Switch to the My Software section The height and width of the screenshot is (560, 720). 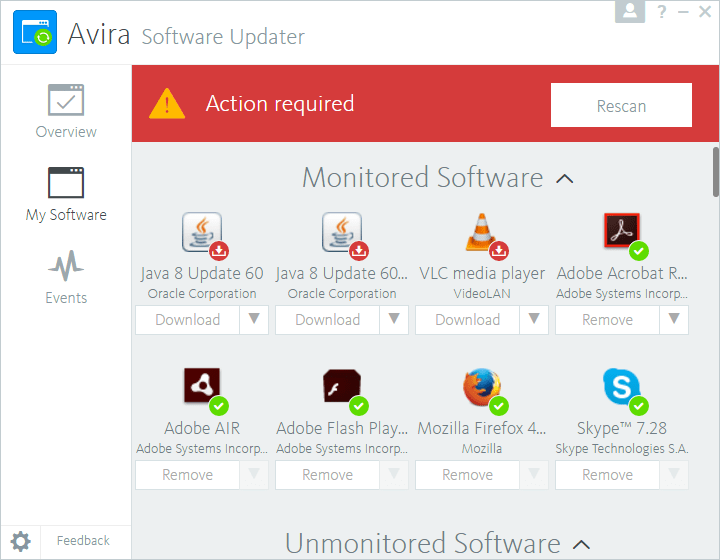(x=66, y=195)
